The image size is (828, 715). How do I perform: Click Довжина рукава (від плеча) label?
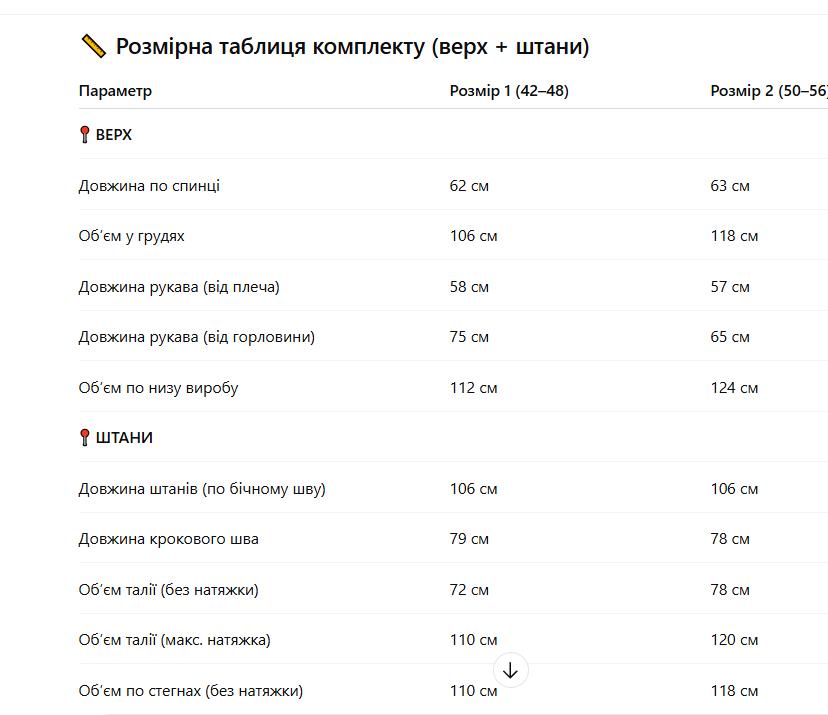[179, 287]
